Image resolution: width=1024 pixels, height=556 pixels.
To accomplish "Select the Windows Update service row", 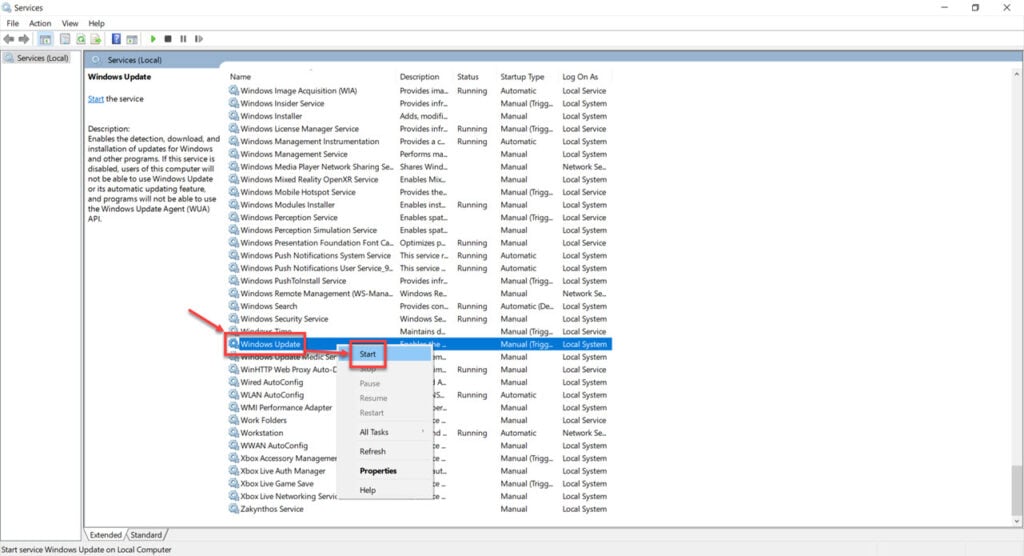I will point(419,344).
